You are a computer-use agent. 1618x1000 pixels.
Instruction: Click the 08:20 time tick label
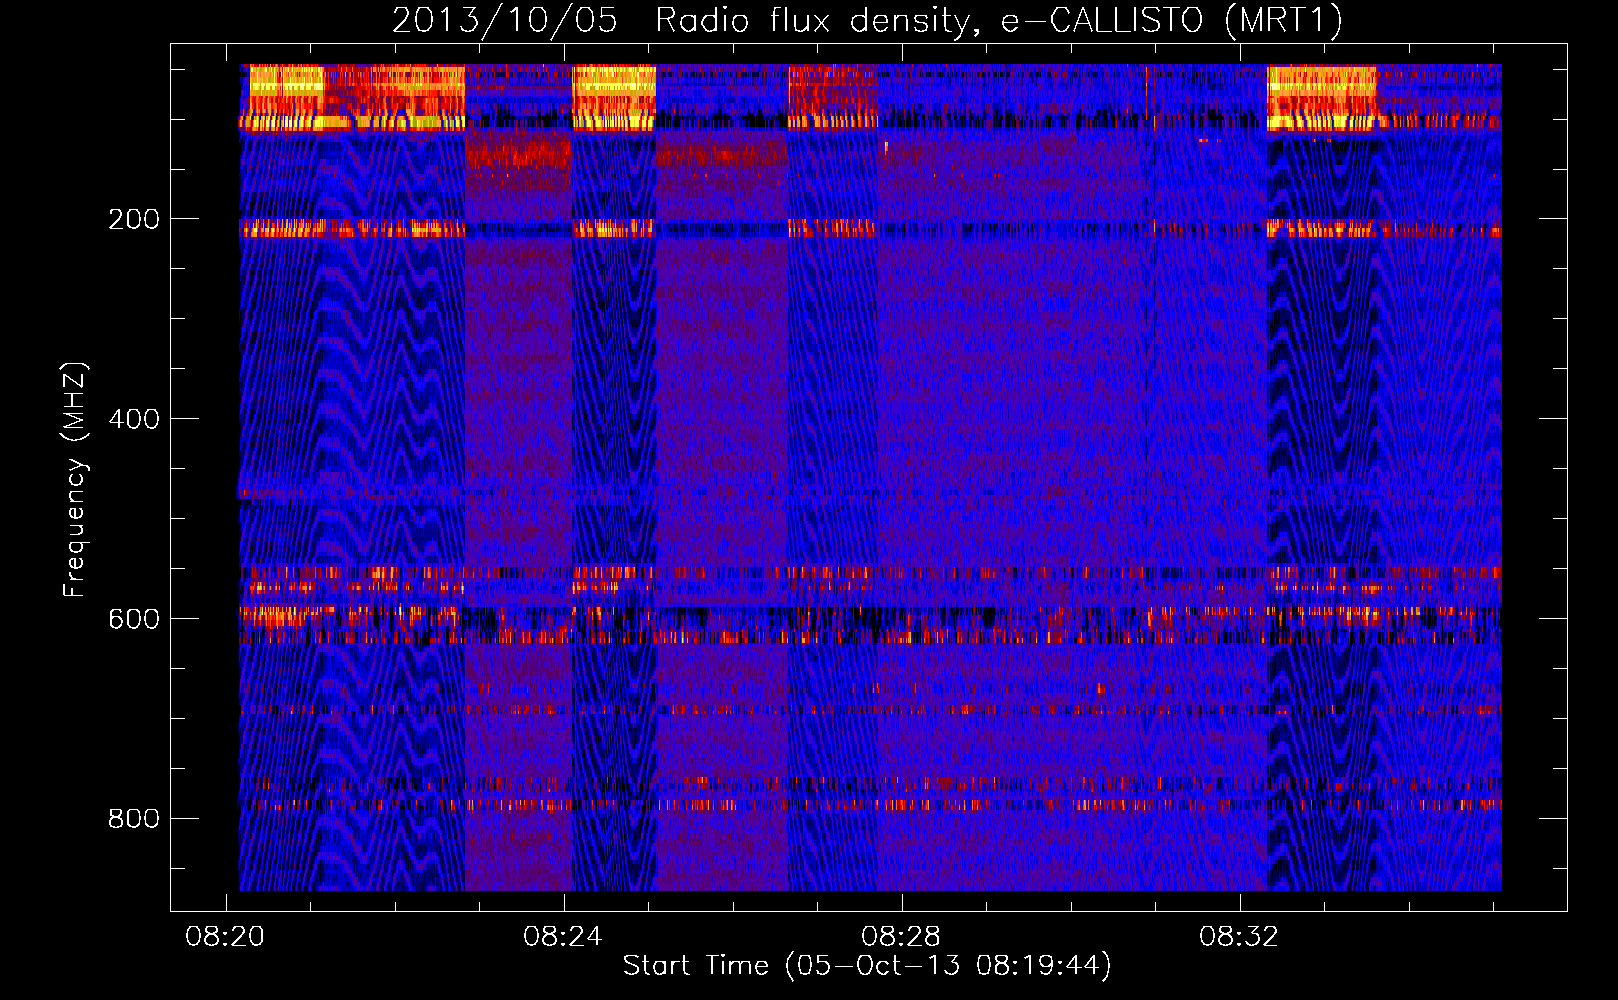coord(225,937)
